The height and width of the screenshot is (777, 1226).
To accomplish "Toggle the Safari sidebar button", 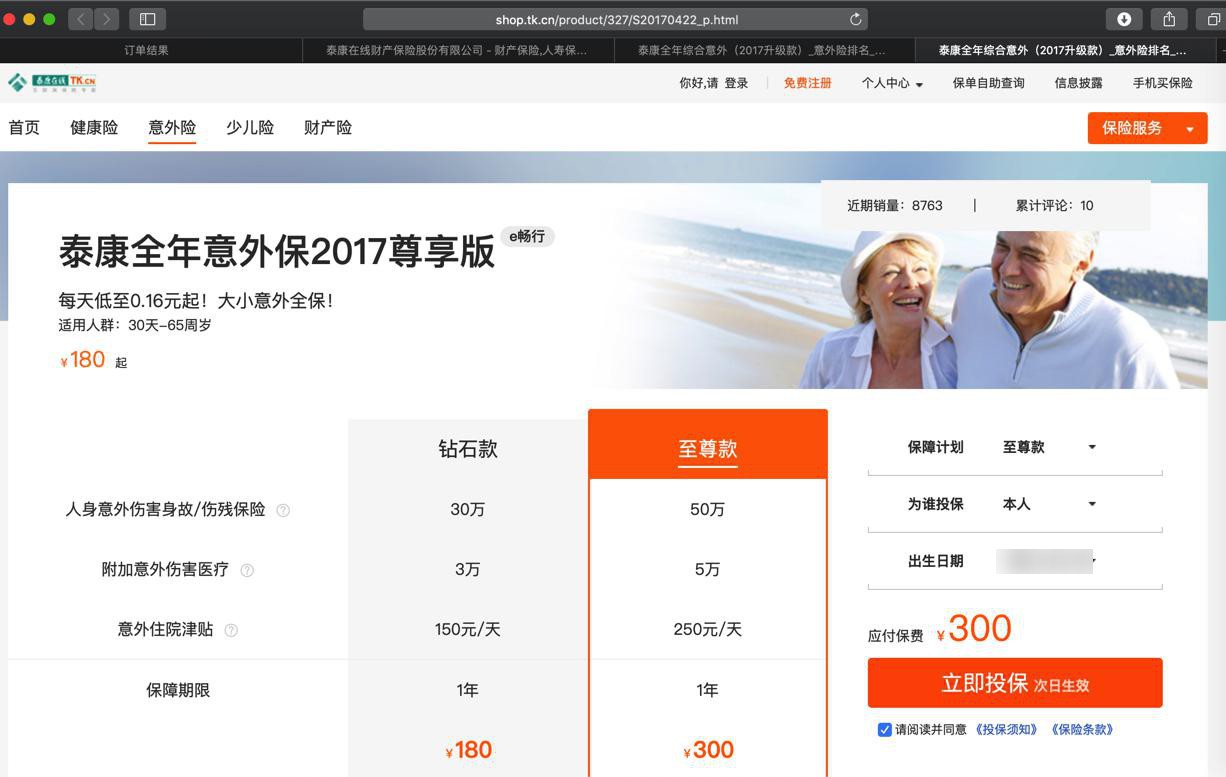I will (147, 19).
